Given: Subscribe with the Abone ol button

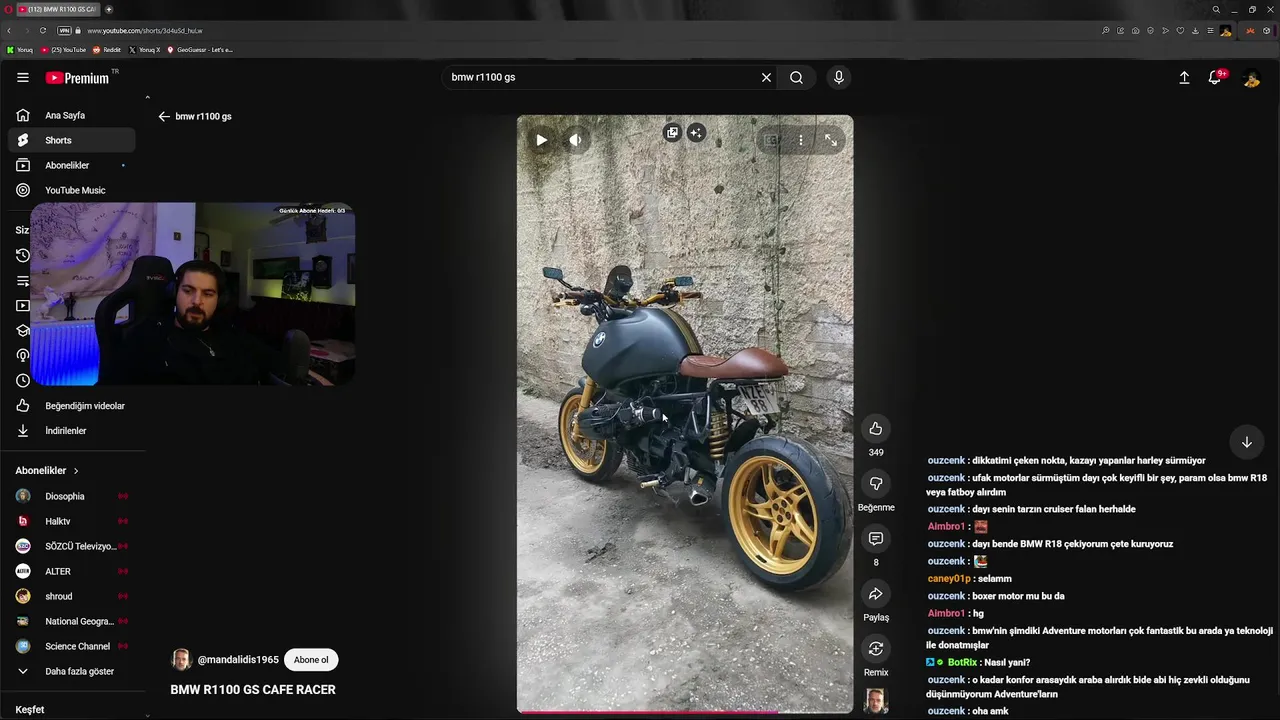Looking at the screenshot, I should point(311,660).
